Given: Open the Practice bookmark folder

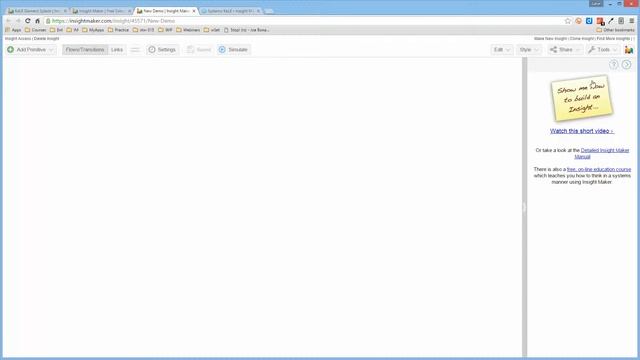Looking at the screenshot, I should pos(118,30).
